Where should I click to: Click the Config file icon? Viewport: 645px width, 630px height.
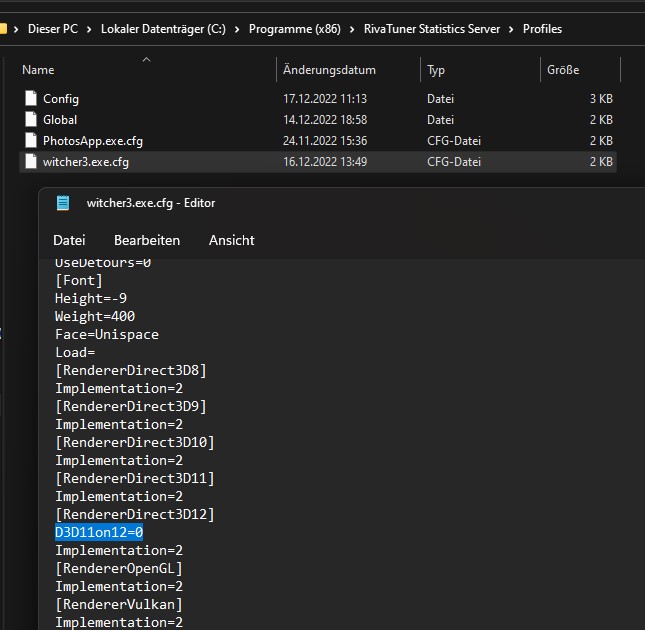tap(31, 99)
